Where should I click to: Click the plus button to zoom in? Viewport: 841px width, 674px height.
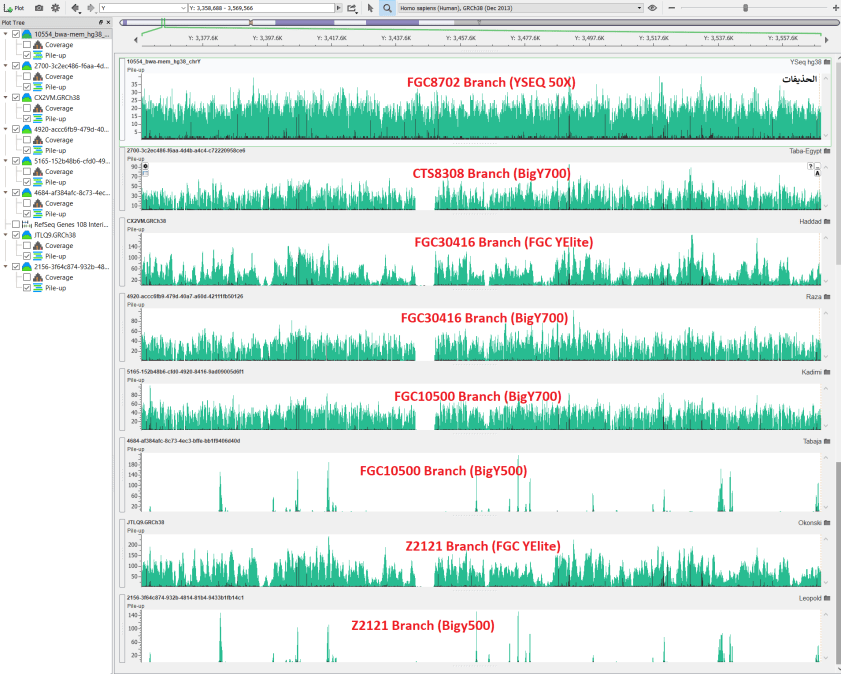(x=836, y=8)
